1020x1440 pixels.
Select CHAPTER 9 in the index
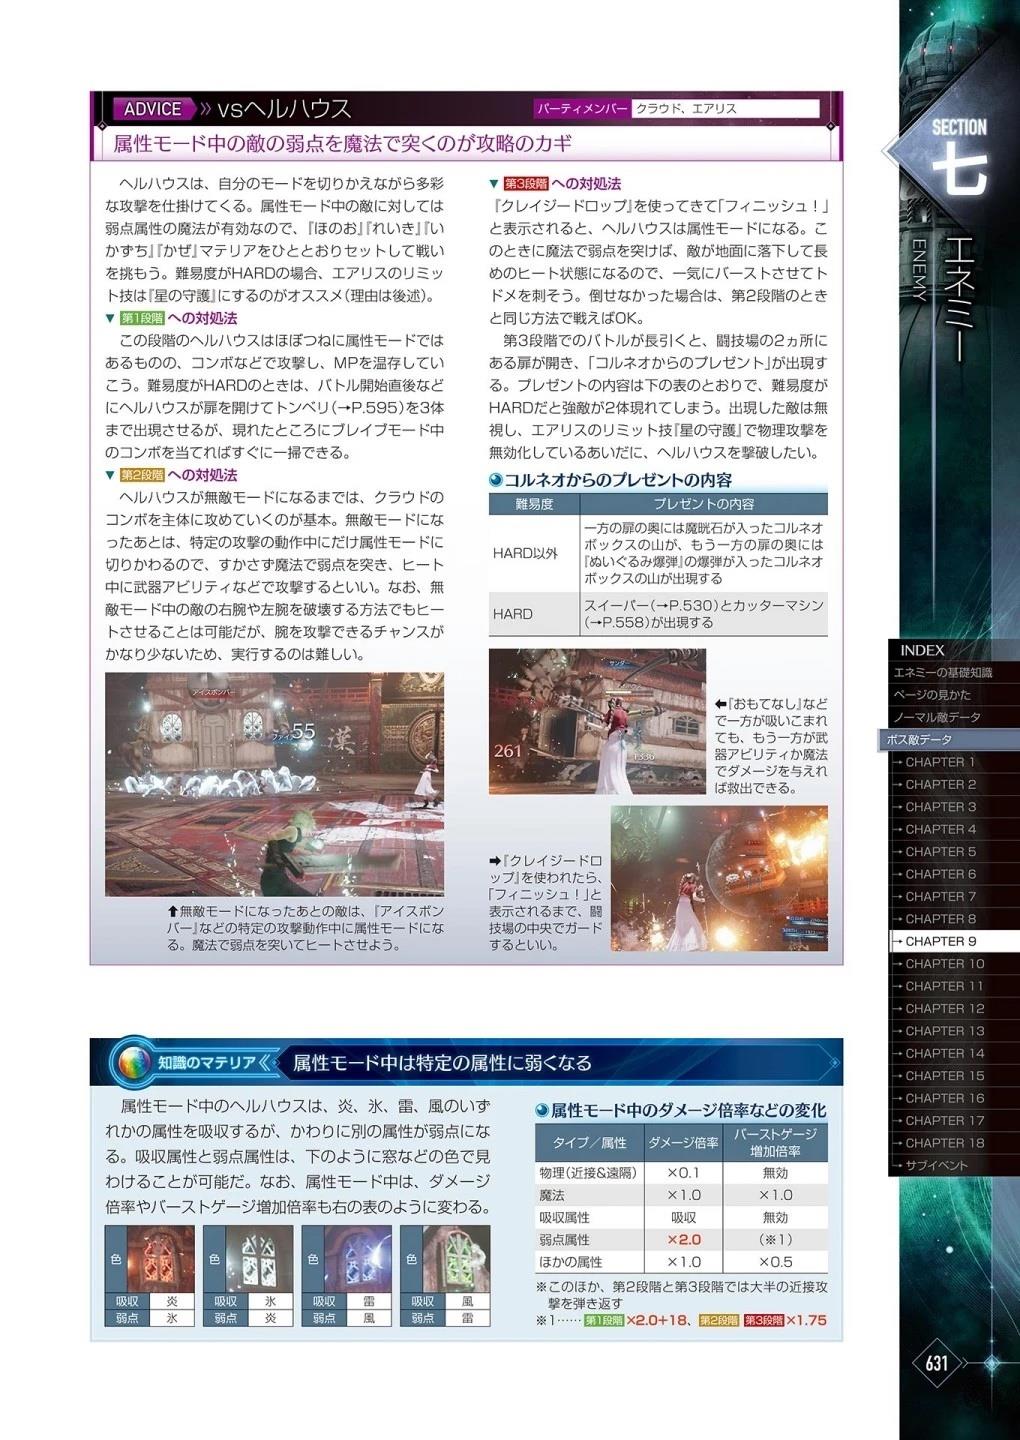pos(940,941)
